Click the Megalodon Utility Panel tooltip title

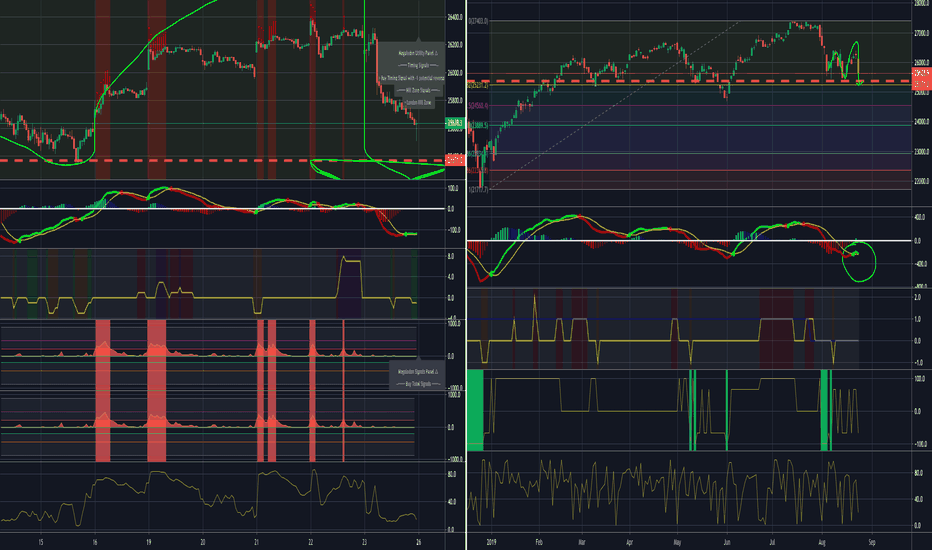pos(418,54)
